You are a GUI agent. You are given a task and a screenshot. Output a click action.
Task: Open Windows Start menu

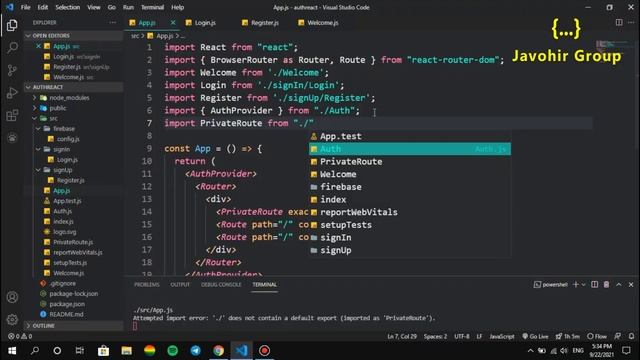(x=12, y=351)
